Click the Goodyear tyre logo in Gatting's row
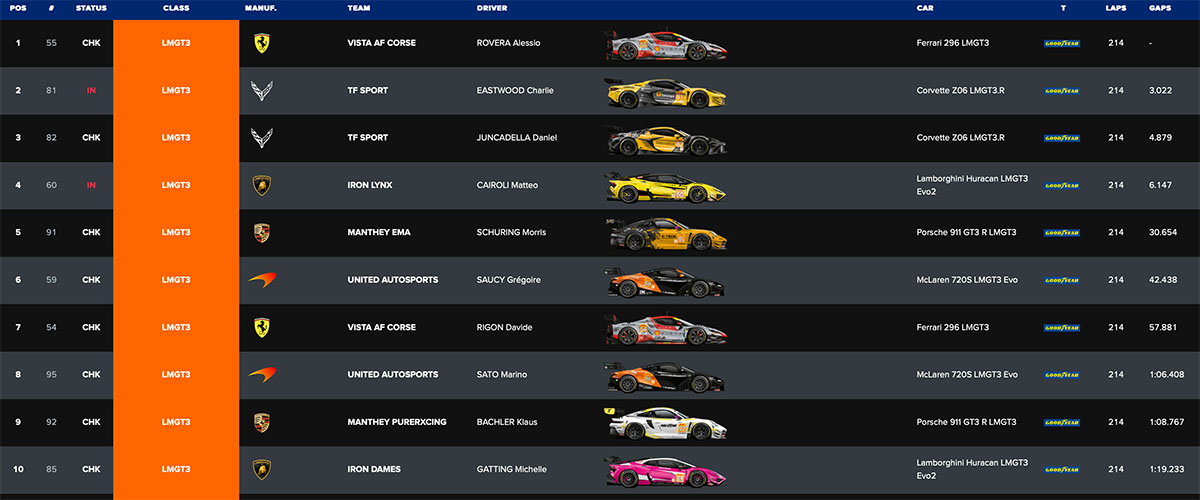Screen dimensions: 1200x500 [1062, 470]
